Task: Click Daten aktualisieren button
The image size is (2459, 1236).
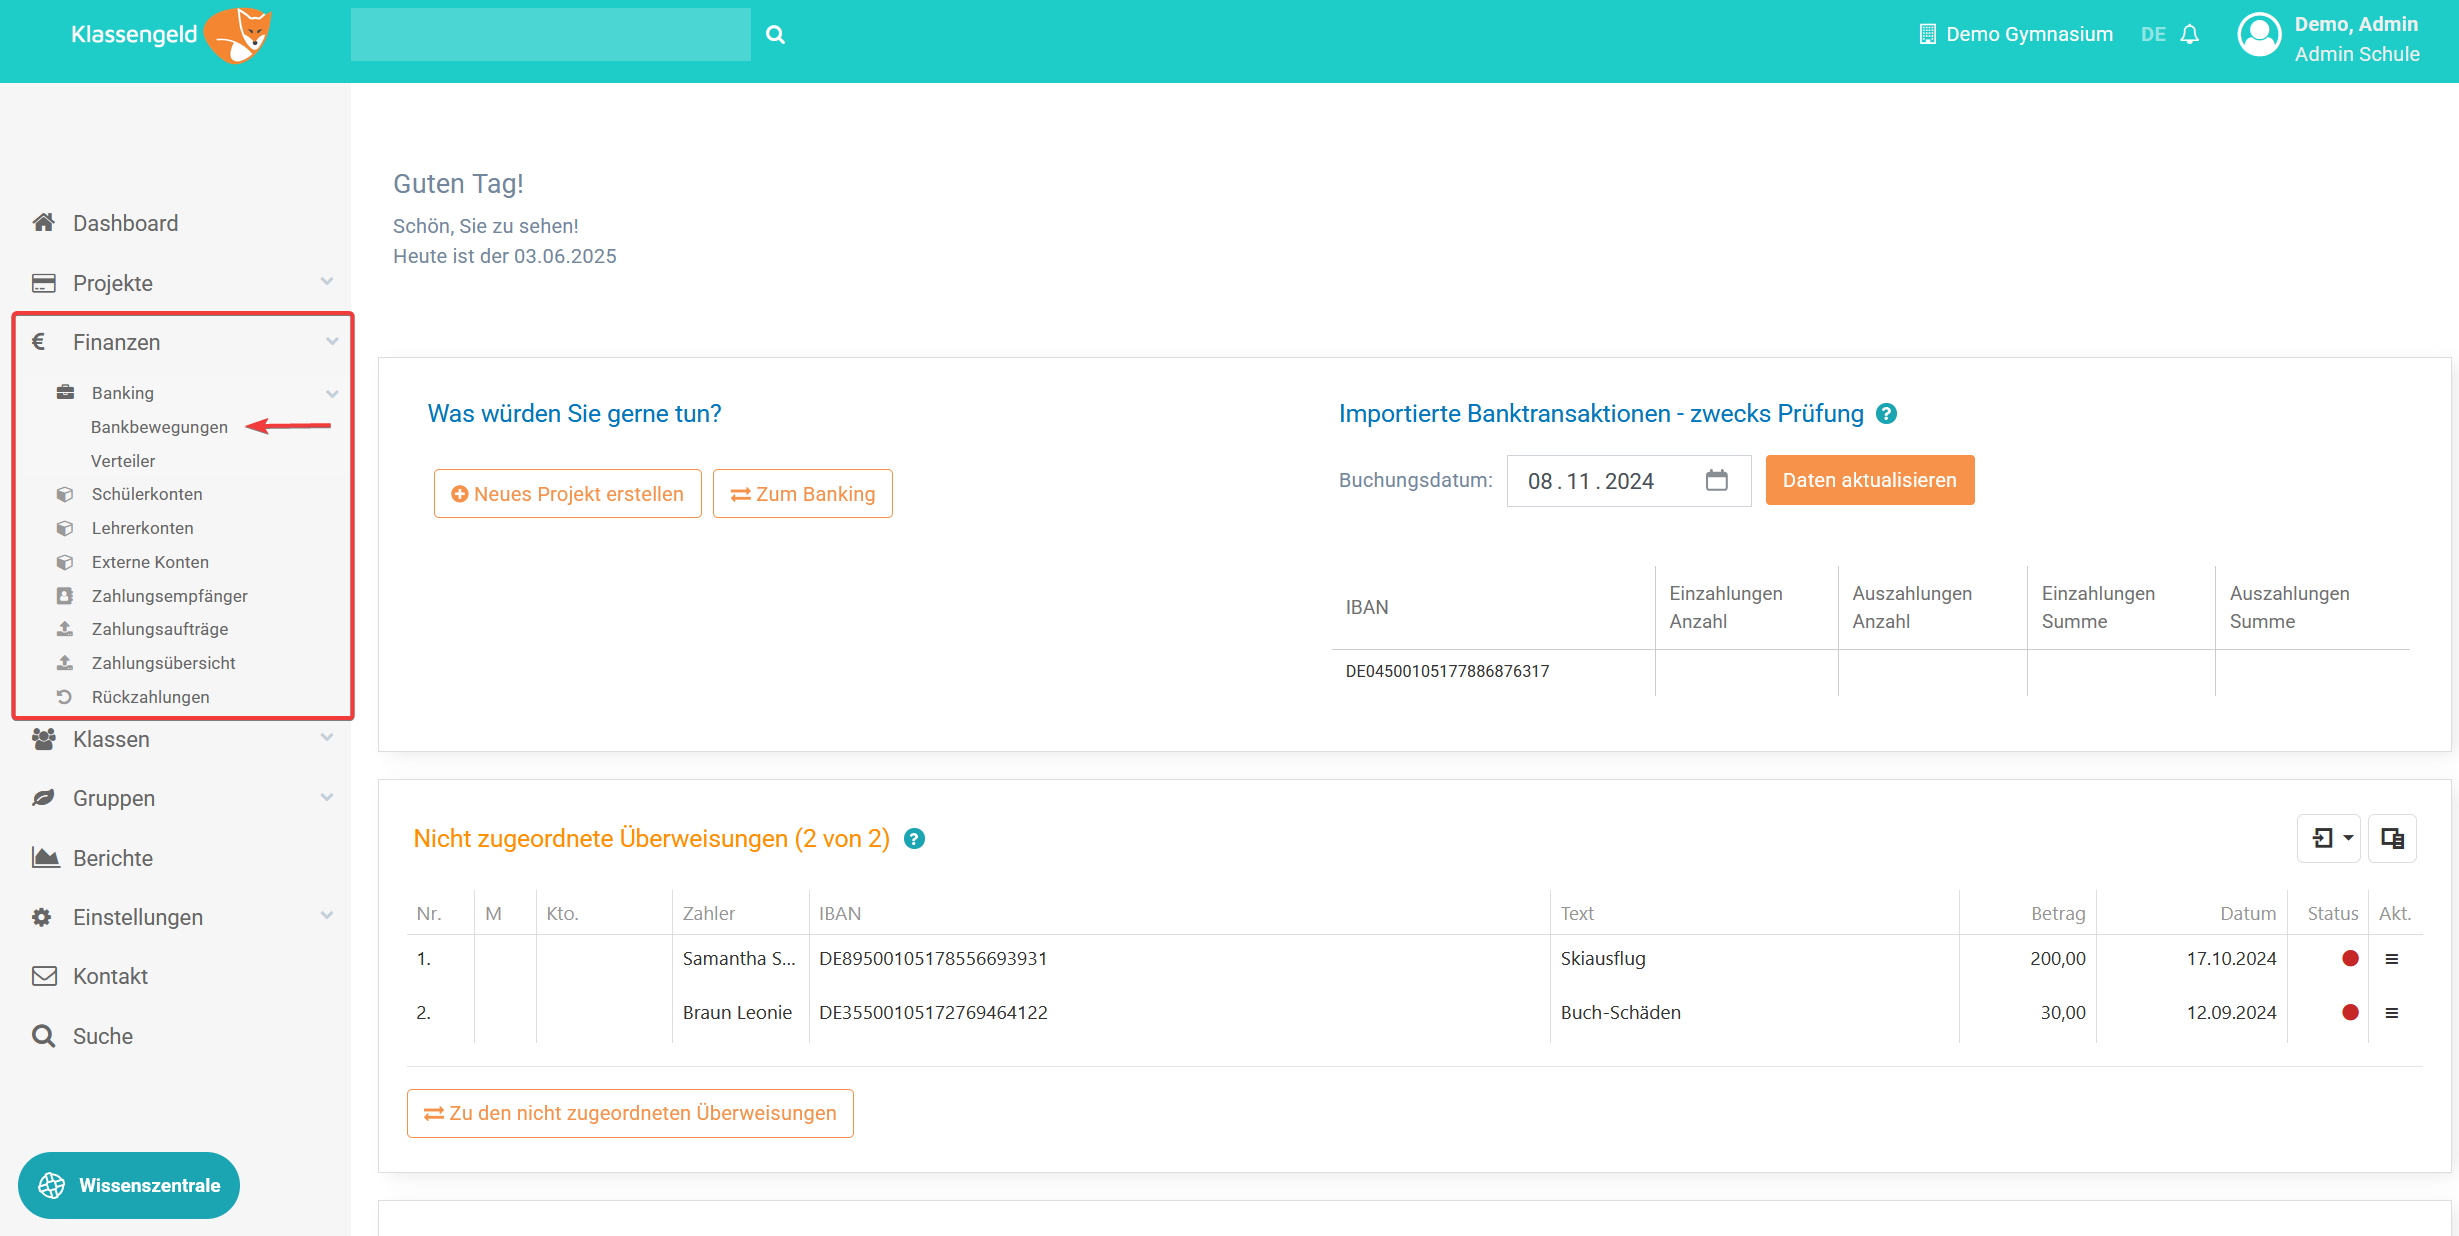Action: point(1870,480)
